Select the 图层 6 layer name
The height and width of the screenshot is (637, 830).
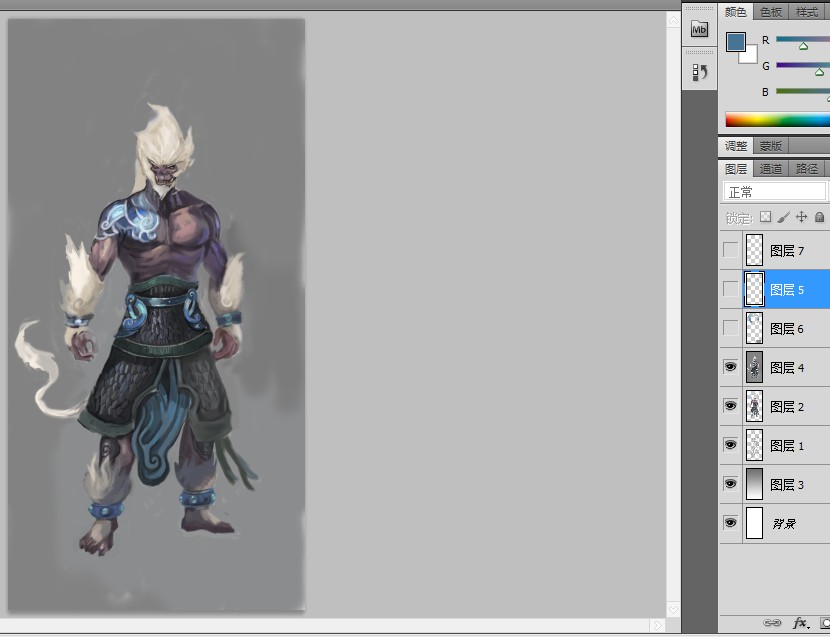pyautogui.click(x=787, y=329)
